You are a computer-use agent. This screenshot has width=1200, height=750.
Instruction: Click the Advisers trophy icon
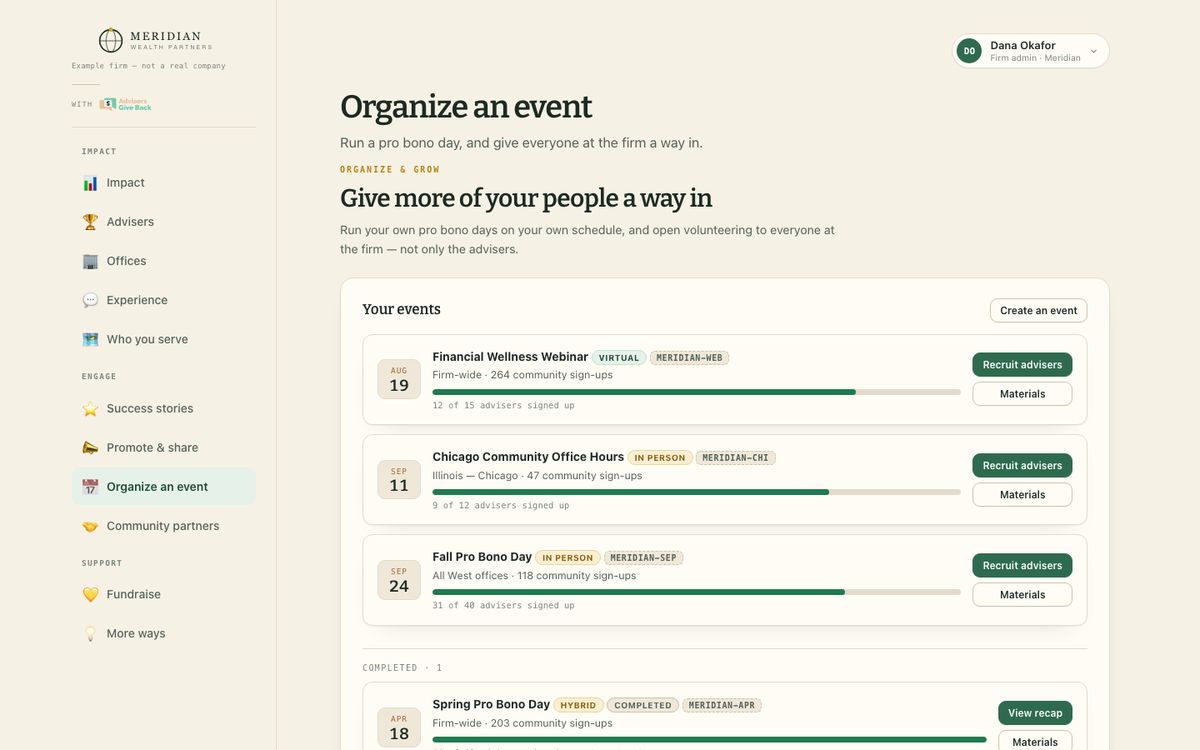click(90, 222)
